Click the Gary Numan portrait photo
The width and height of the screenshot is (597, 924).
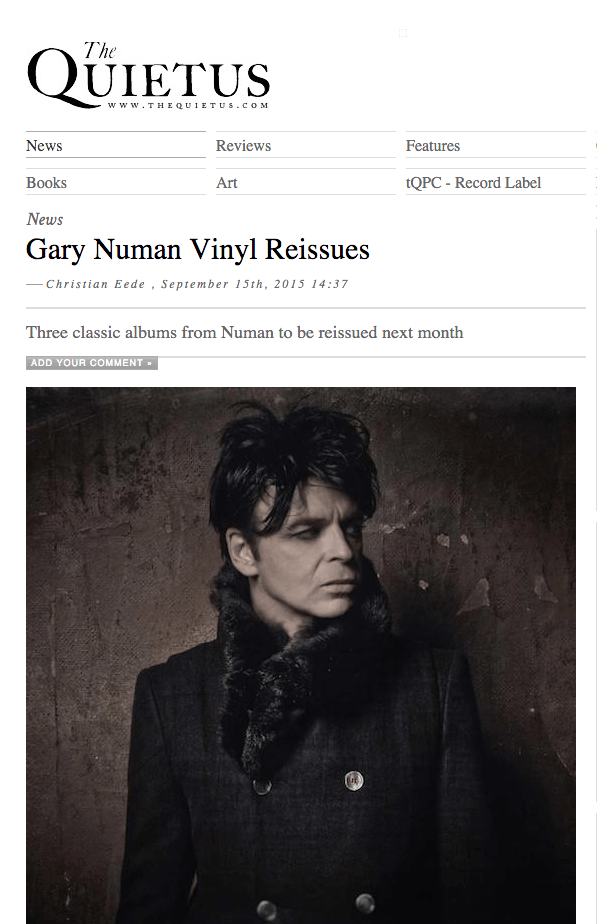[301, 655]
